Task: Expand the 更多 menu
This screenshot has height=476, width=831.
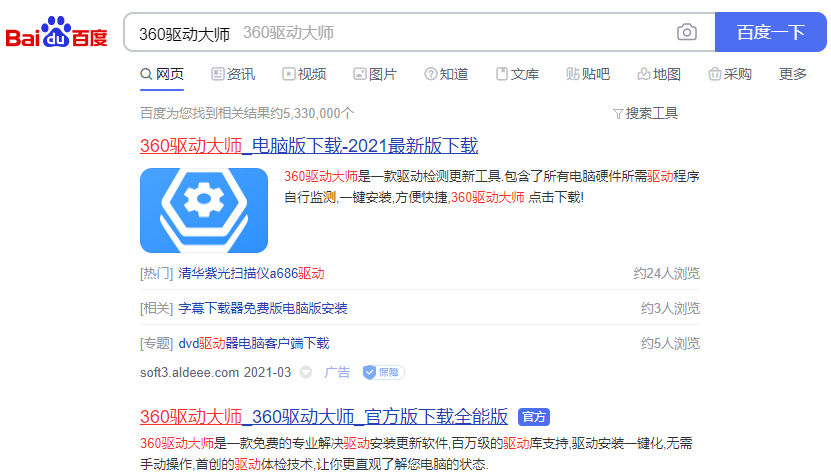Action: 793,74
